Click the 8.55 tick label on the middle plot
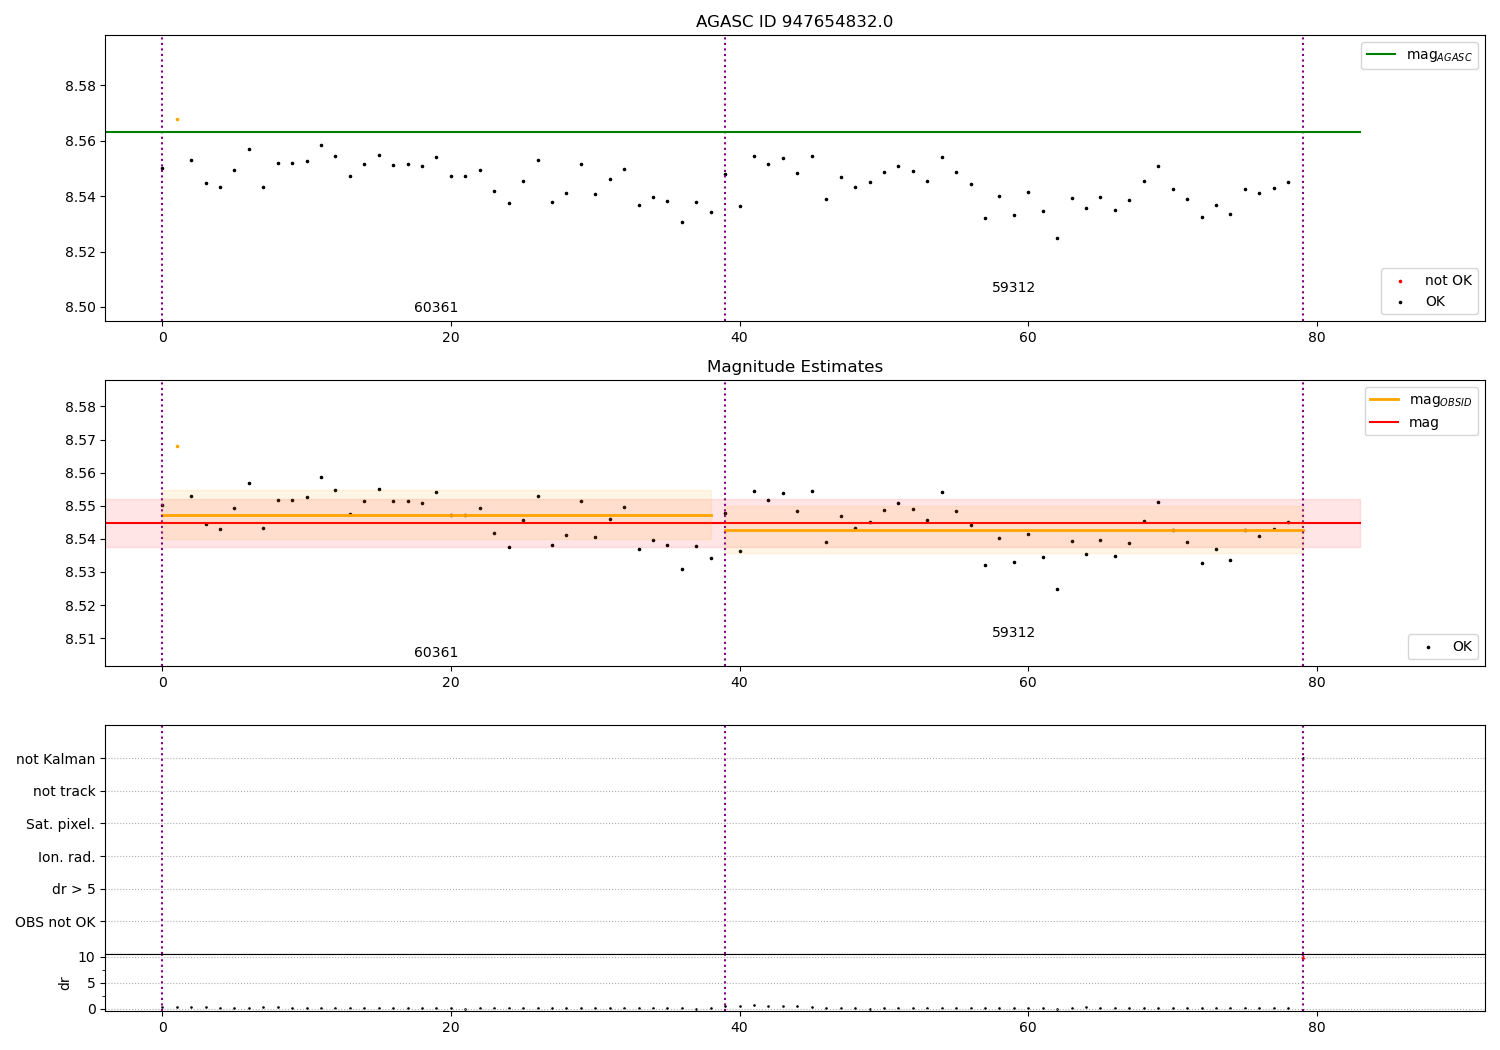The image size is (1500, 1050). click(x=80, y=506)
